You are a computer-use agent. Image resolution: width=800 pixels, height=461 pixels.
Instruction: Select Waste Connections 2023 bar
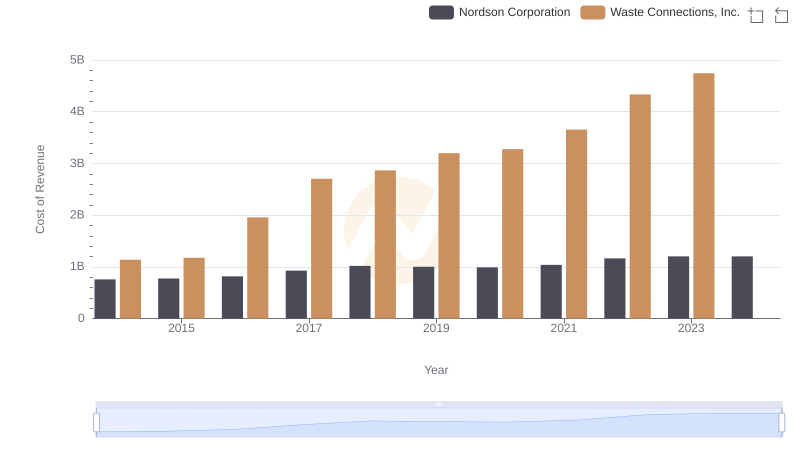tap(704, 196)
